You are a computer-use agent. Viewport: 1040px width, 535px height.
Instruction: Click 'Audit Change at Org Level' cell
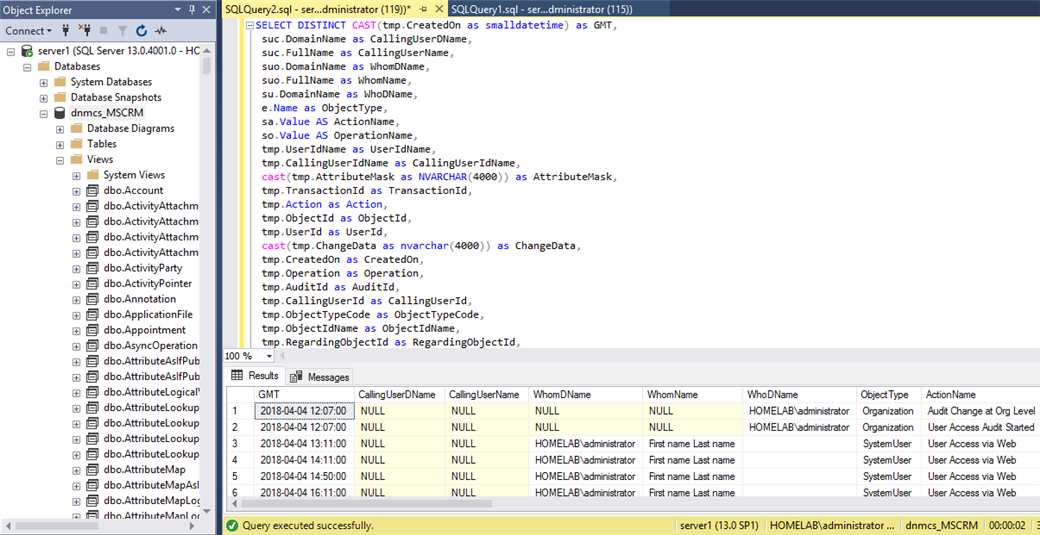[980, 411]
